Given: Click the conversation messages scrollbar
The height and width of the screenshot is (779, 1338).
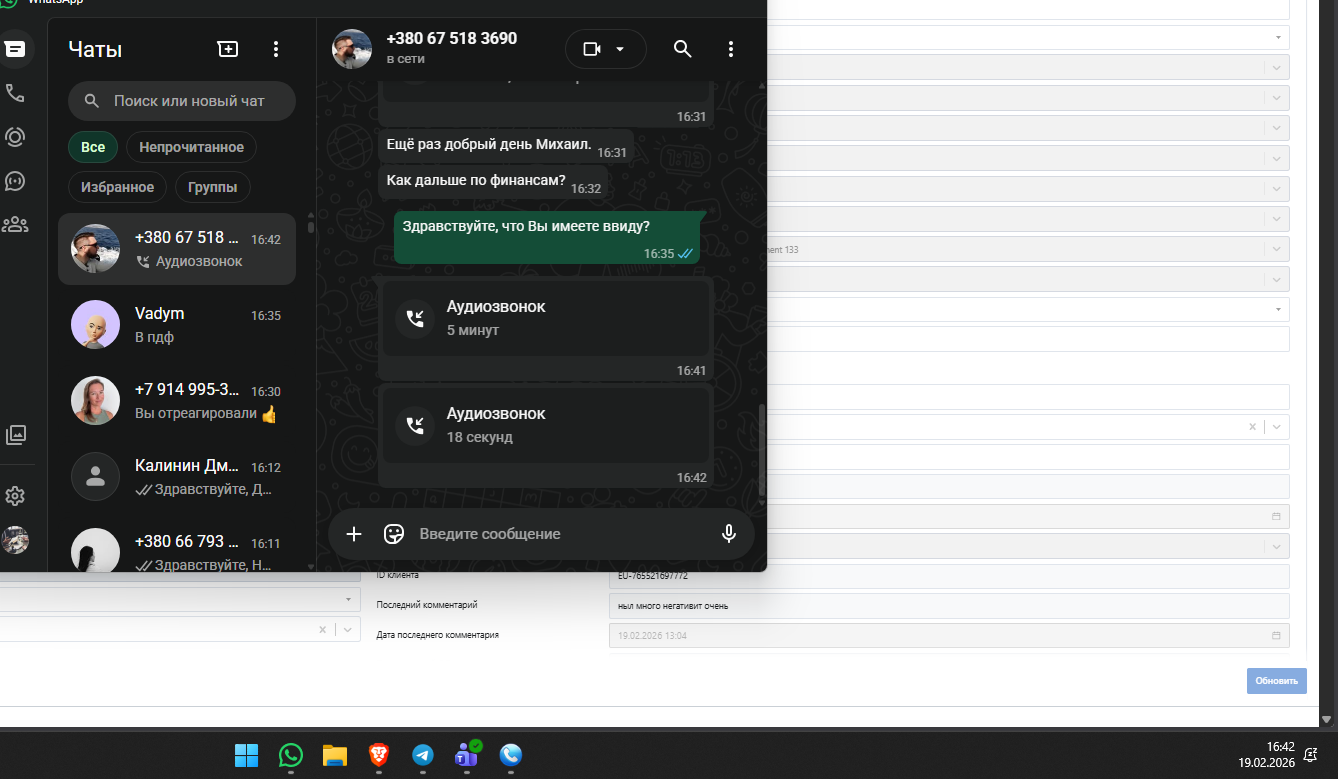Looking at the screenshot, I should (762, 450).
